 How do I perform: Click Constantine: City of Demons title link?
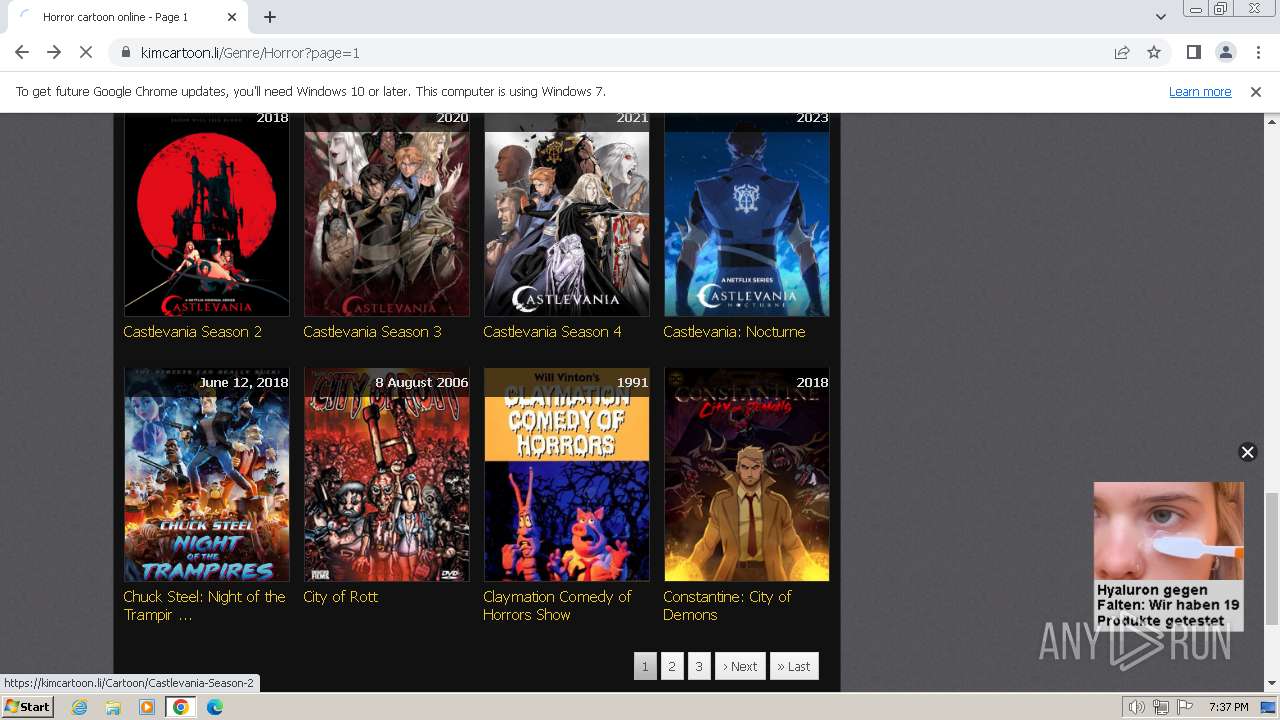[727, 605]
